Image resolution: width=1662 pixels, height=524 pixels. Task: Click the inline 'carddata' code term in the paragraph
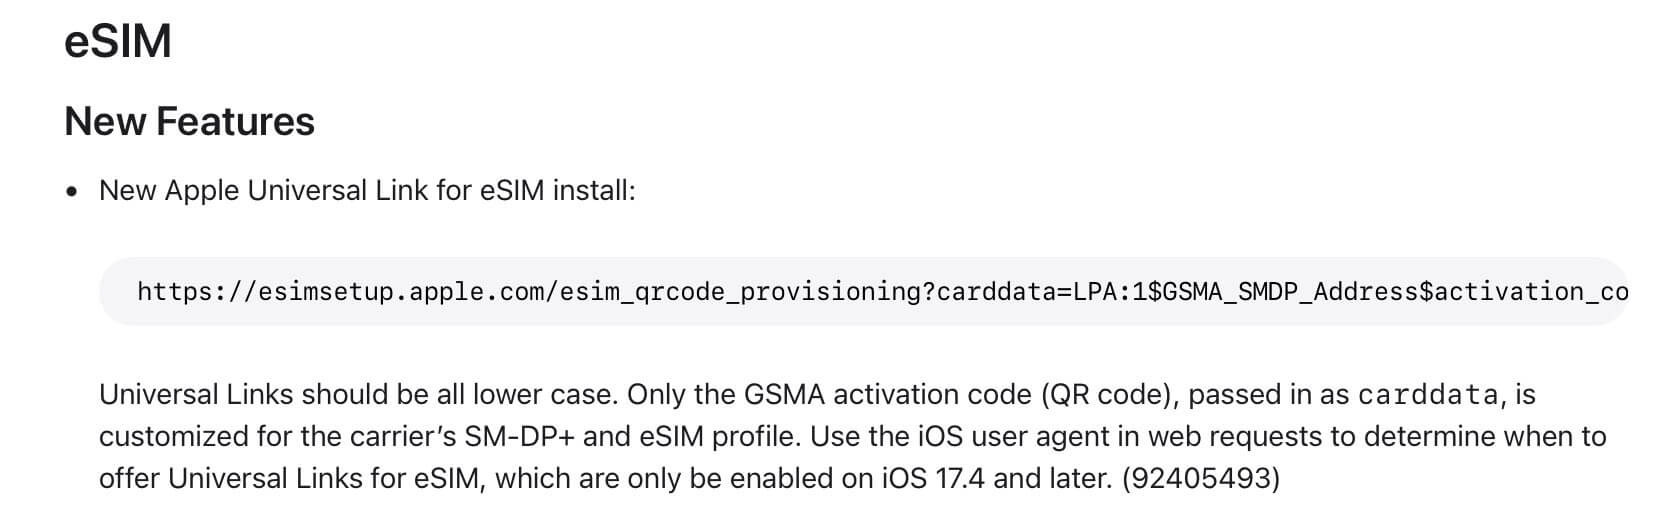(1427, 395)
